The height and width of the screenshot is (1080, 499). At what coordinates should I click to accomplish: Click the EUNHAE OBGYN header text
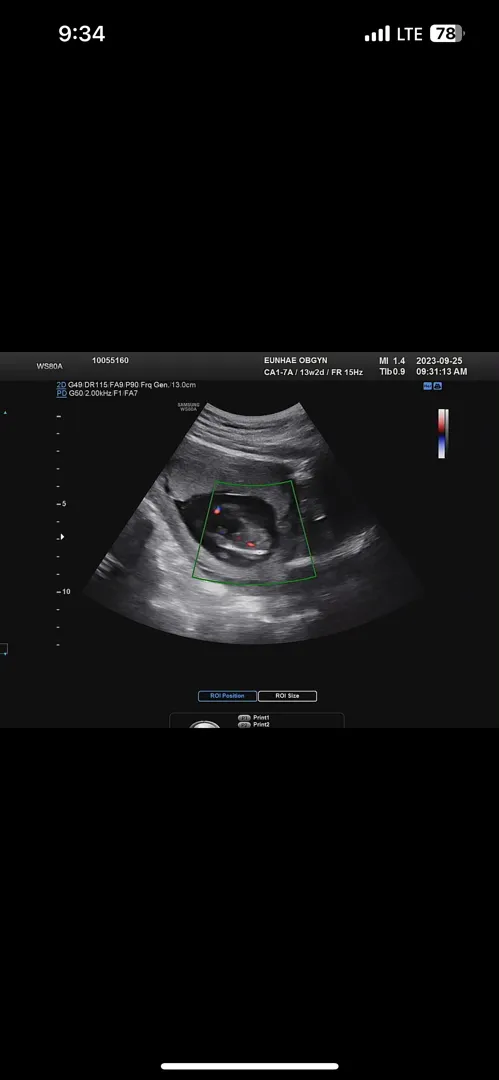(x=294, y=361)
